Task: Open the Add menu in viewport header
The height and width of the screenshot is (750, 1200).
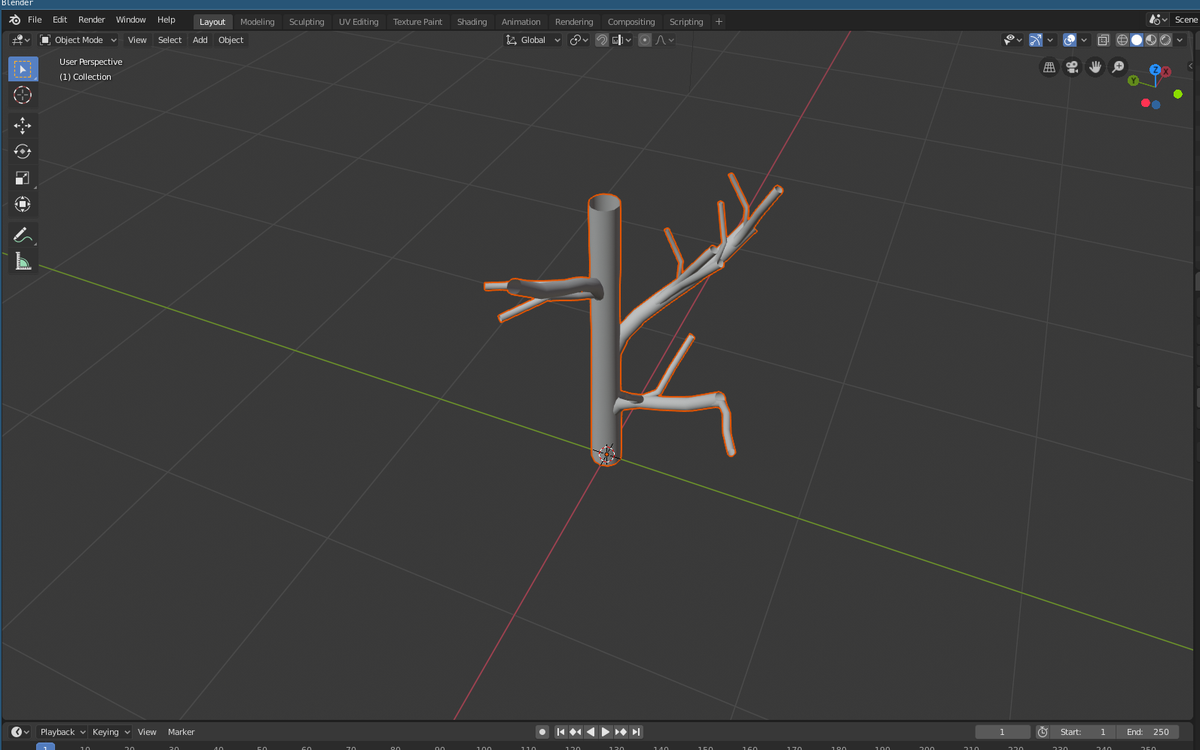Action: click(200, 40)
